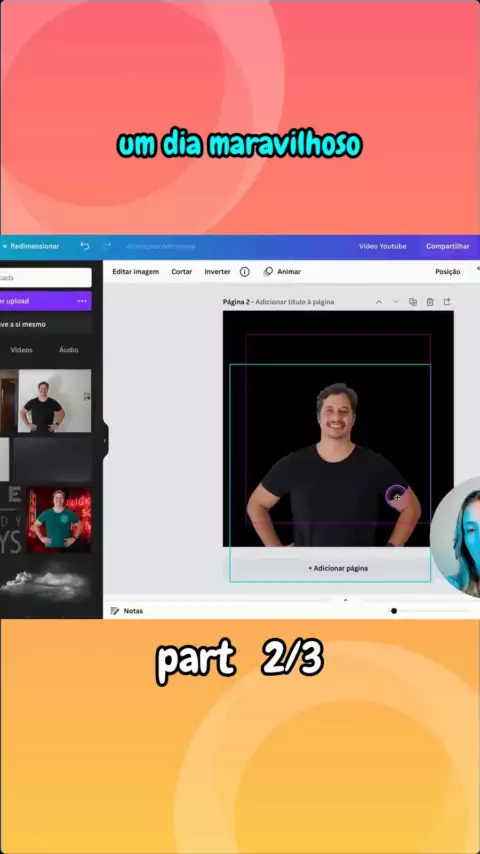Open the Notas notes icon
The image size is (480, 854).
point(115,611)
